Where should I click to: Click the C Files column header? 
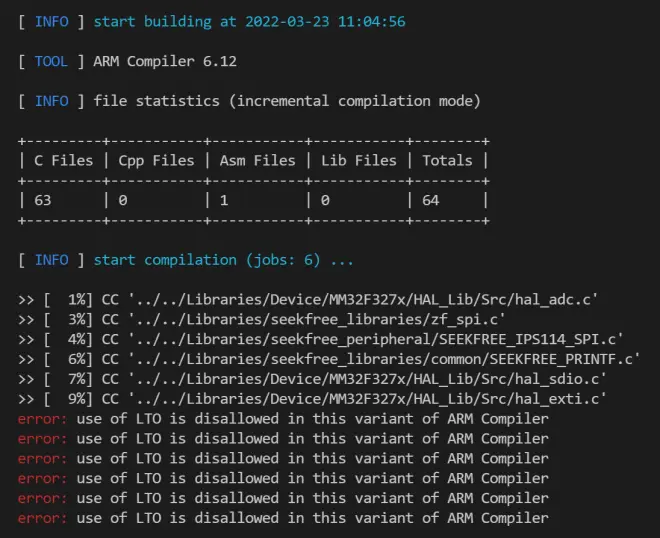[x=64, y=160]
